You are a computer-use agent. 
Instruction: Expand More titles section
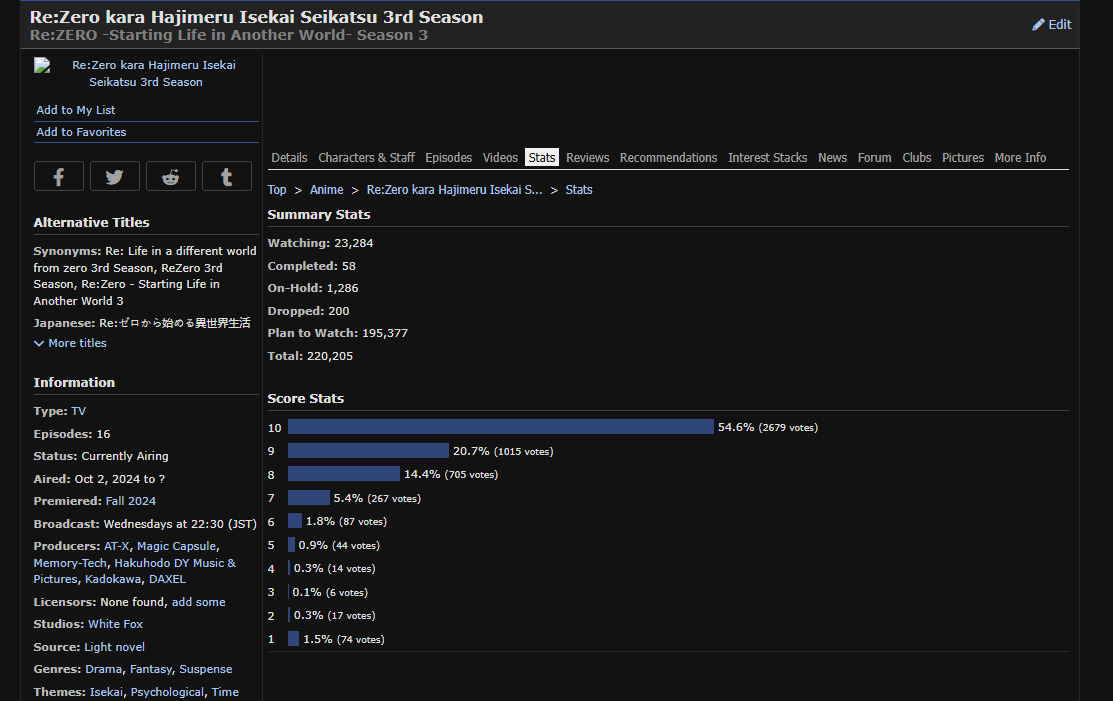coord(70,343)
